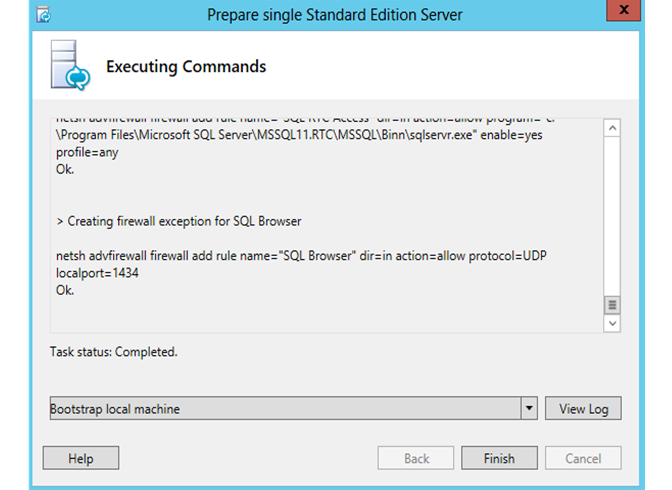Click the greyed-out Back button
Viewport: 672px width, 490px height.
click(416, 458)
